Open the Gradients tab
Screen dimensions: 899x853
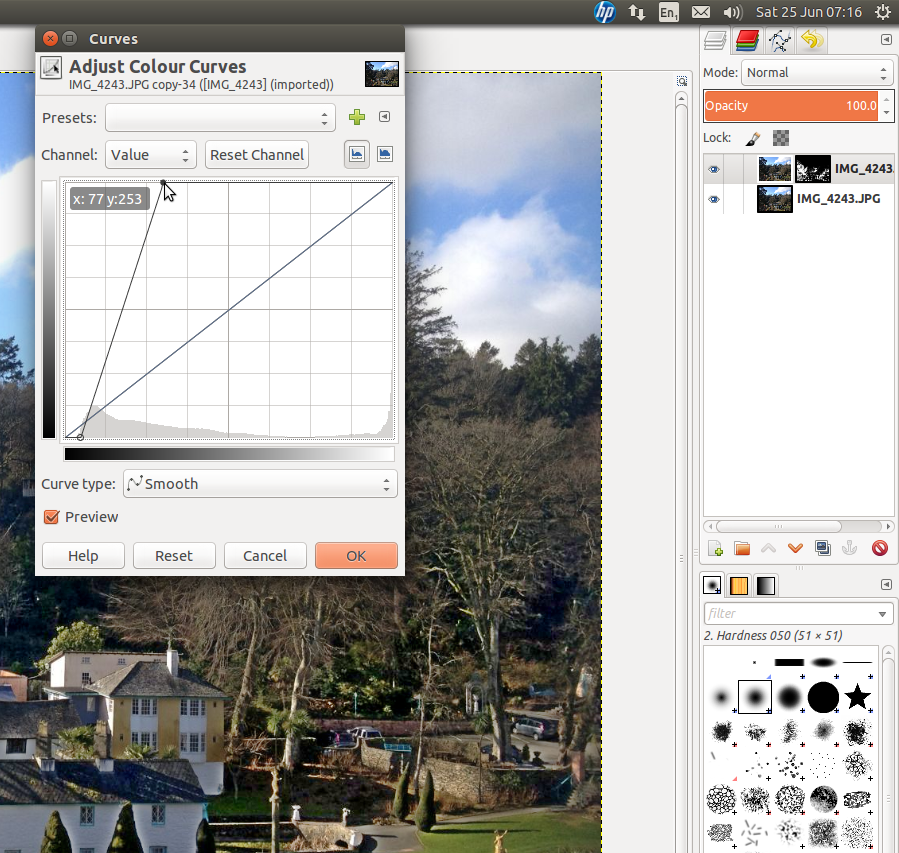[766, 585]
